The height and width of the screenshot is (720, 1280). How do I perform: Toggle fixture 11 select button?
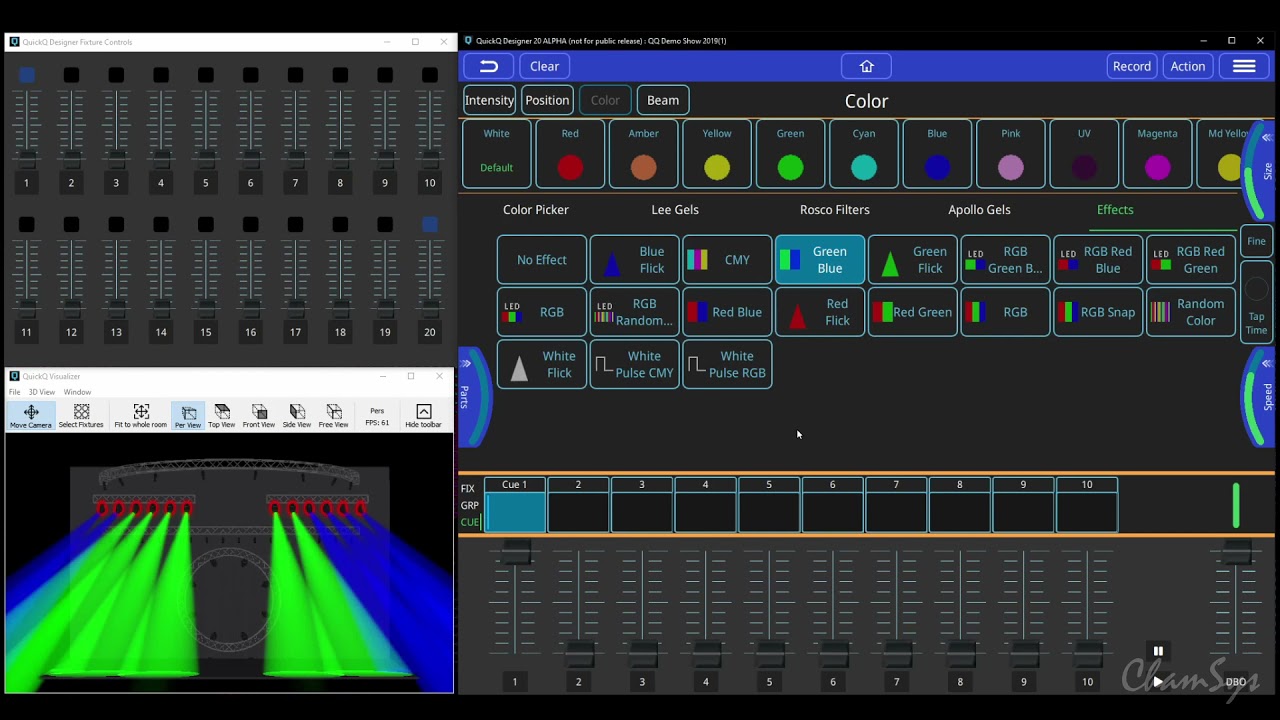coord(26,225)
